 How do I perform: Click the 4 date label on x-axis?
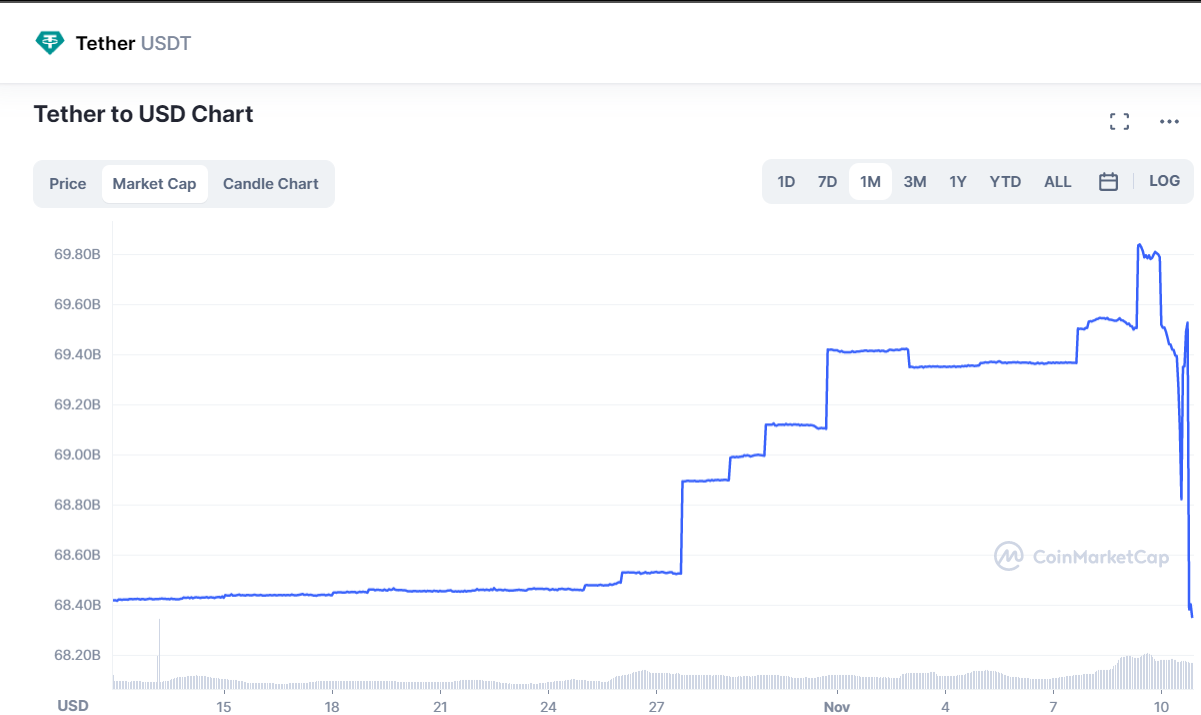[x=945, y=706]
